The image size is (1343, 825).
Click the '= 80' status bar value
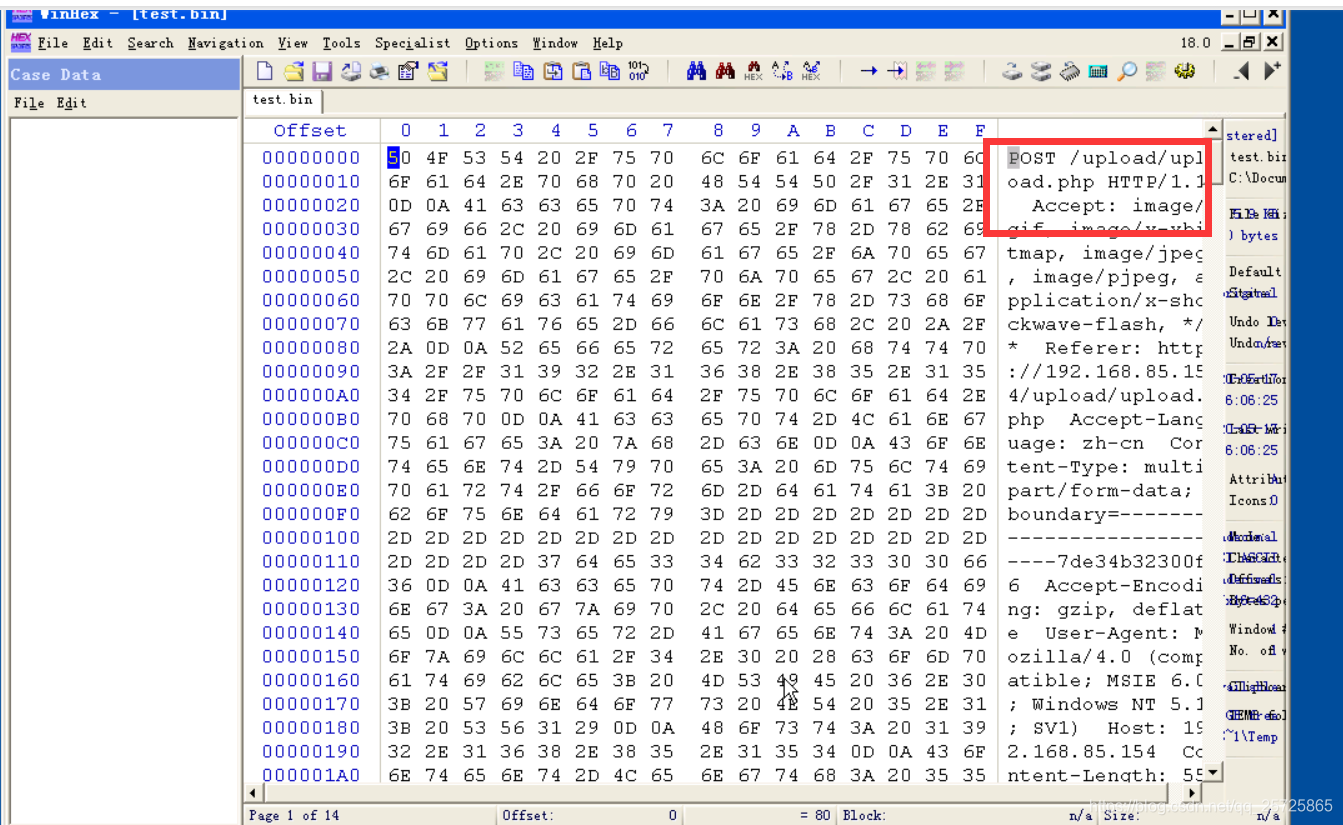coord(815,815)
